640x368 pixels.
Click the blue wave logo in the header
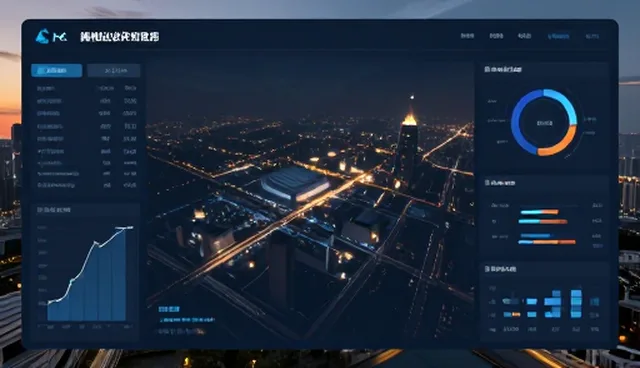pyautogui.click(x=43, y=36)
